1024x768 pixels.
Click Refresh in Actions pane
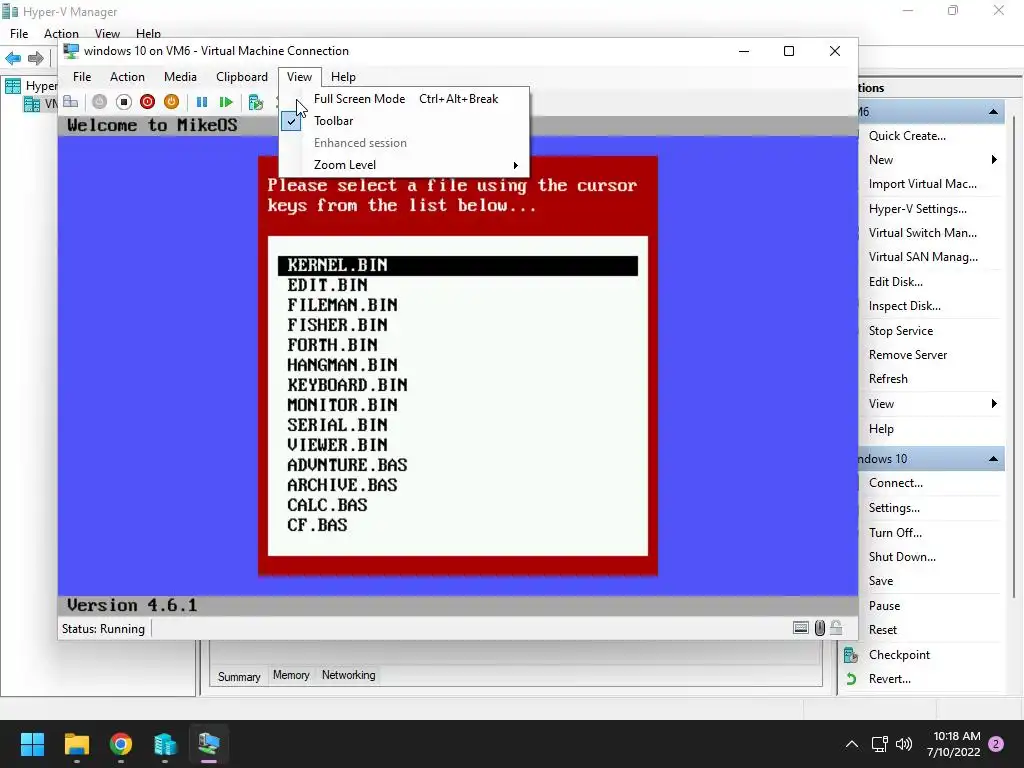pos(888,379)
